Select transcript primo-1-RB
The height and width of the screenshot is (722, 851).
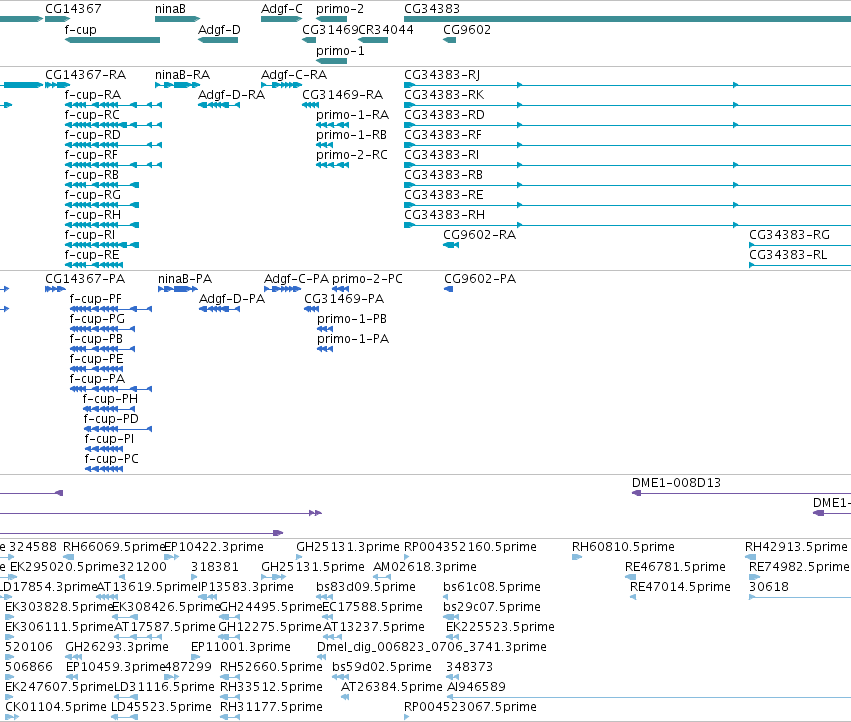351,135
